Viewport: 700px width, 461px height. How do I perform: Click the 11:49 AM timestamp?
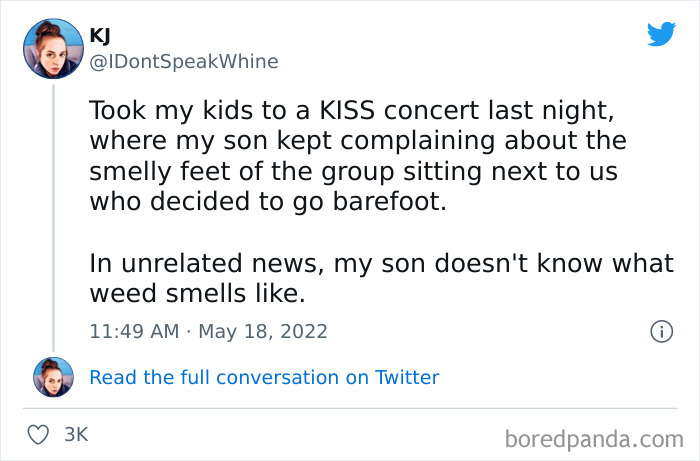(x=132, y=331)
